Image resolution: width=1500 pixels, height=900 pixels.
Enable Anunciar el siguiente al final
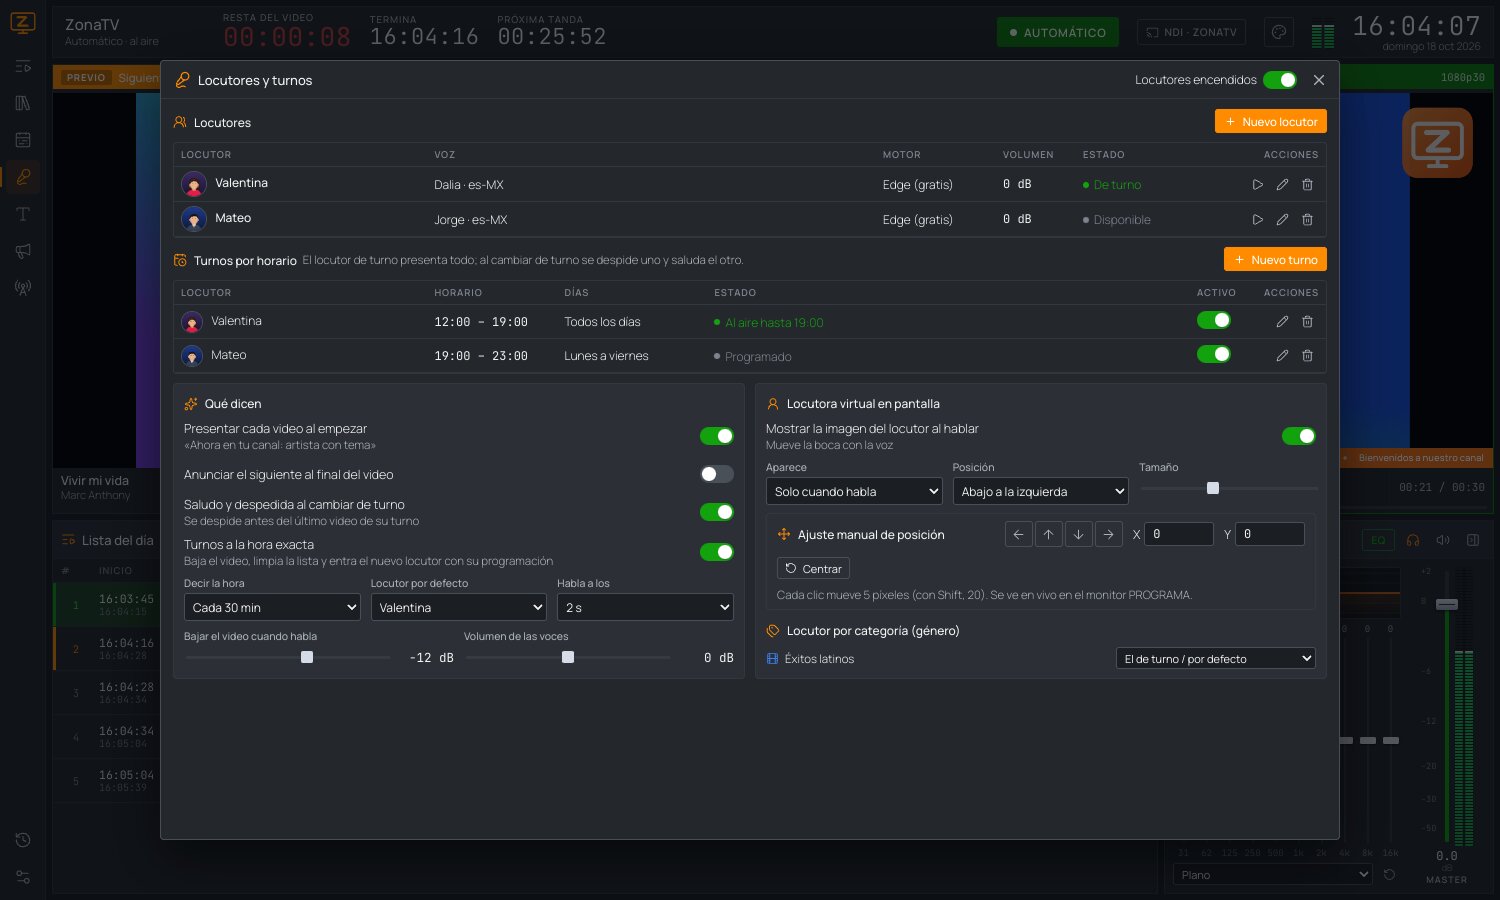tap(717, 474)
